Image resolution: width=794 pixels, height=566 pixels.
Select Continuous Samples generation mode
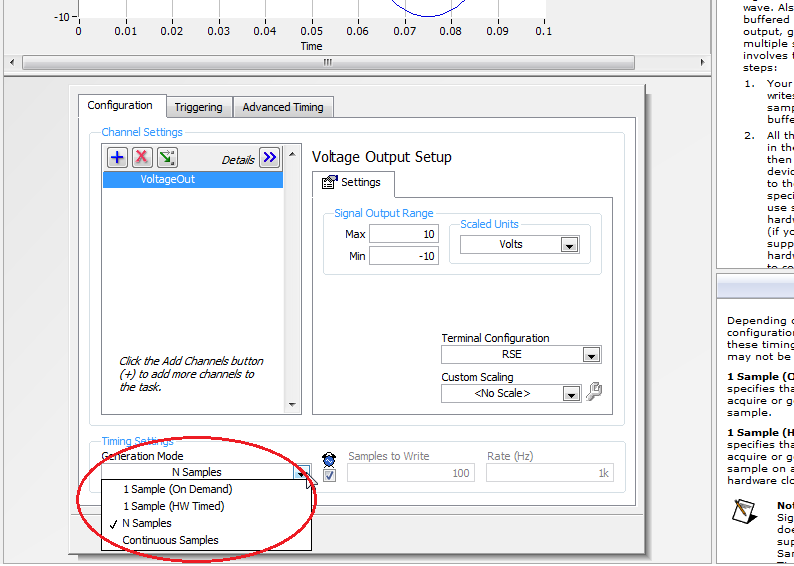pyautogui.click(x=171, y=540)
